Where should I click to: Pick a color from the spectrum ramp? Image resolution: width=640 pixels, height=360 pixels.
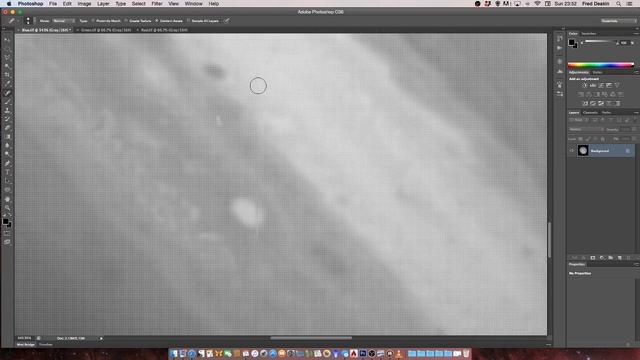click(x=601, y=64)
